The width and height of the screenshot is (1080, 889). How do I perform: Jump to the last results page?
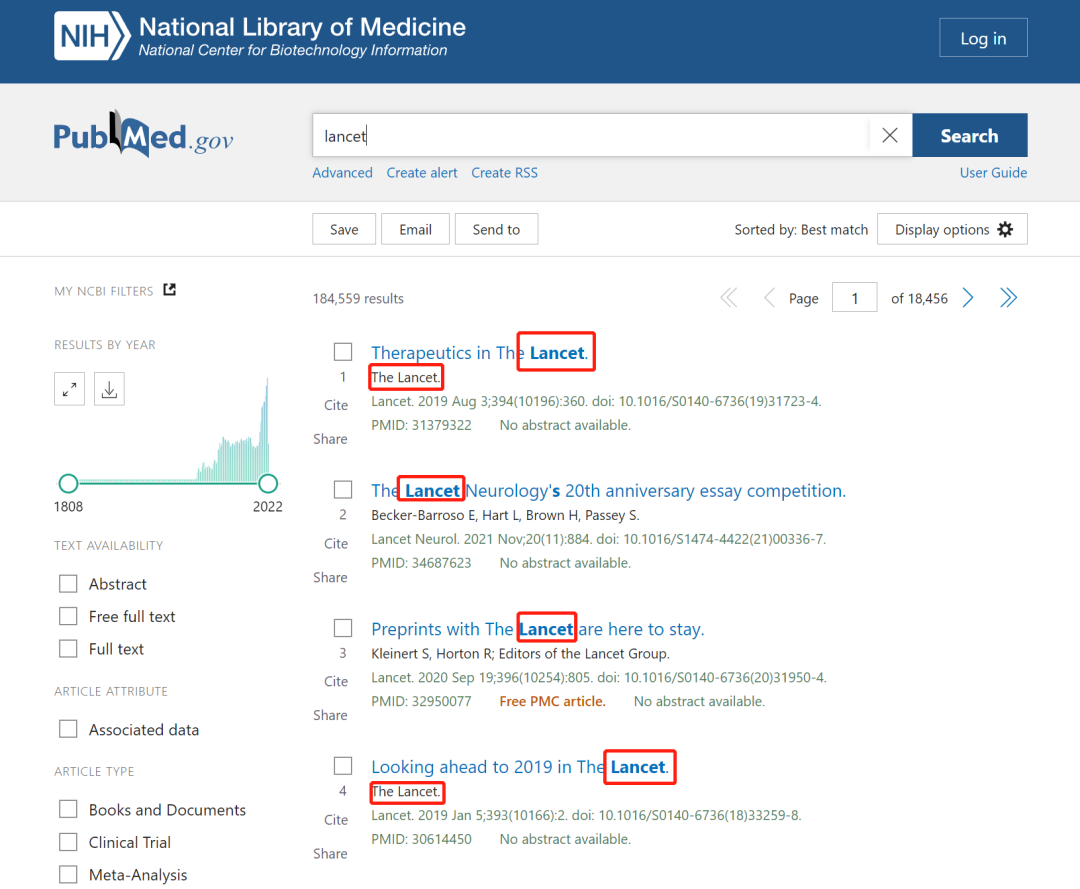(x=1008, y=297)
